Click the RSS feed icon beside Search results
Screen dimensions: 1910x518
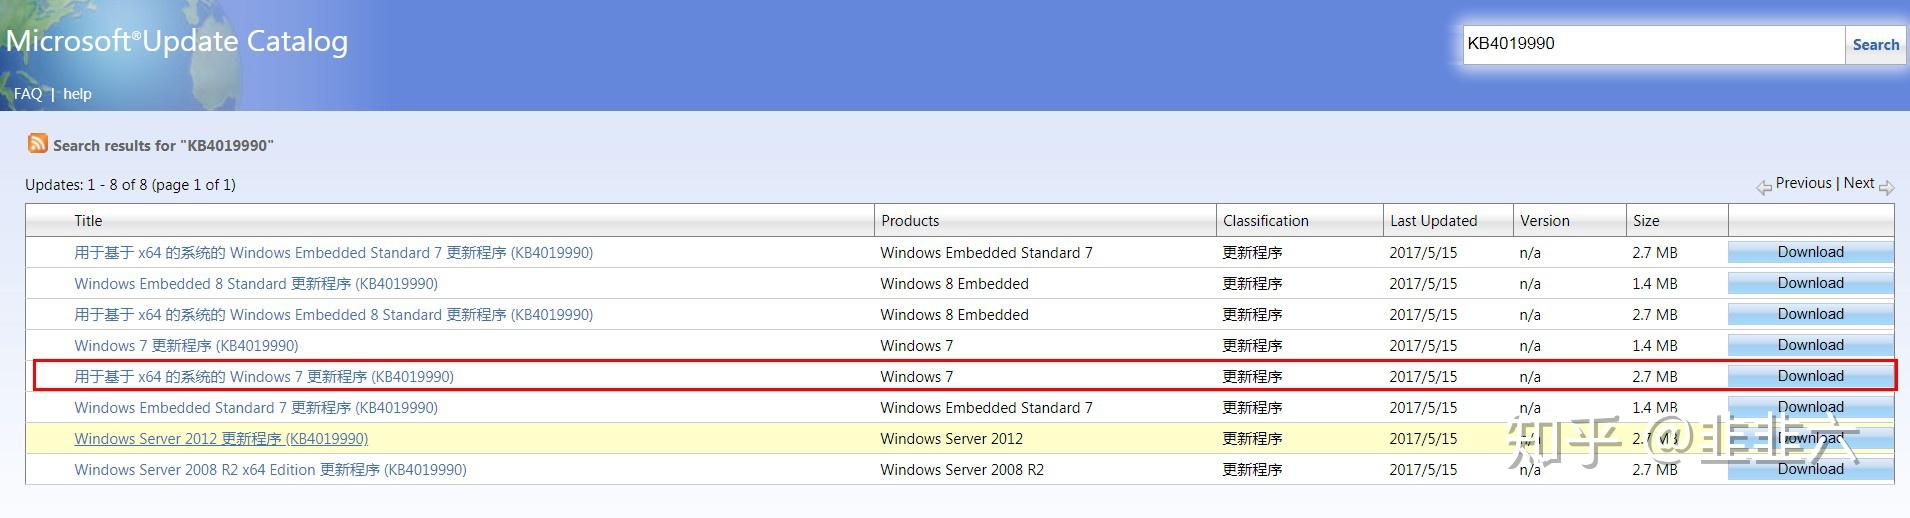point(38,144)
